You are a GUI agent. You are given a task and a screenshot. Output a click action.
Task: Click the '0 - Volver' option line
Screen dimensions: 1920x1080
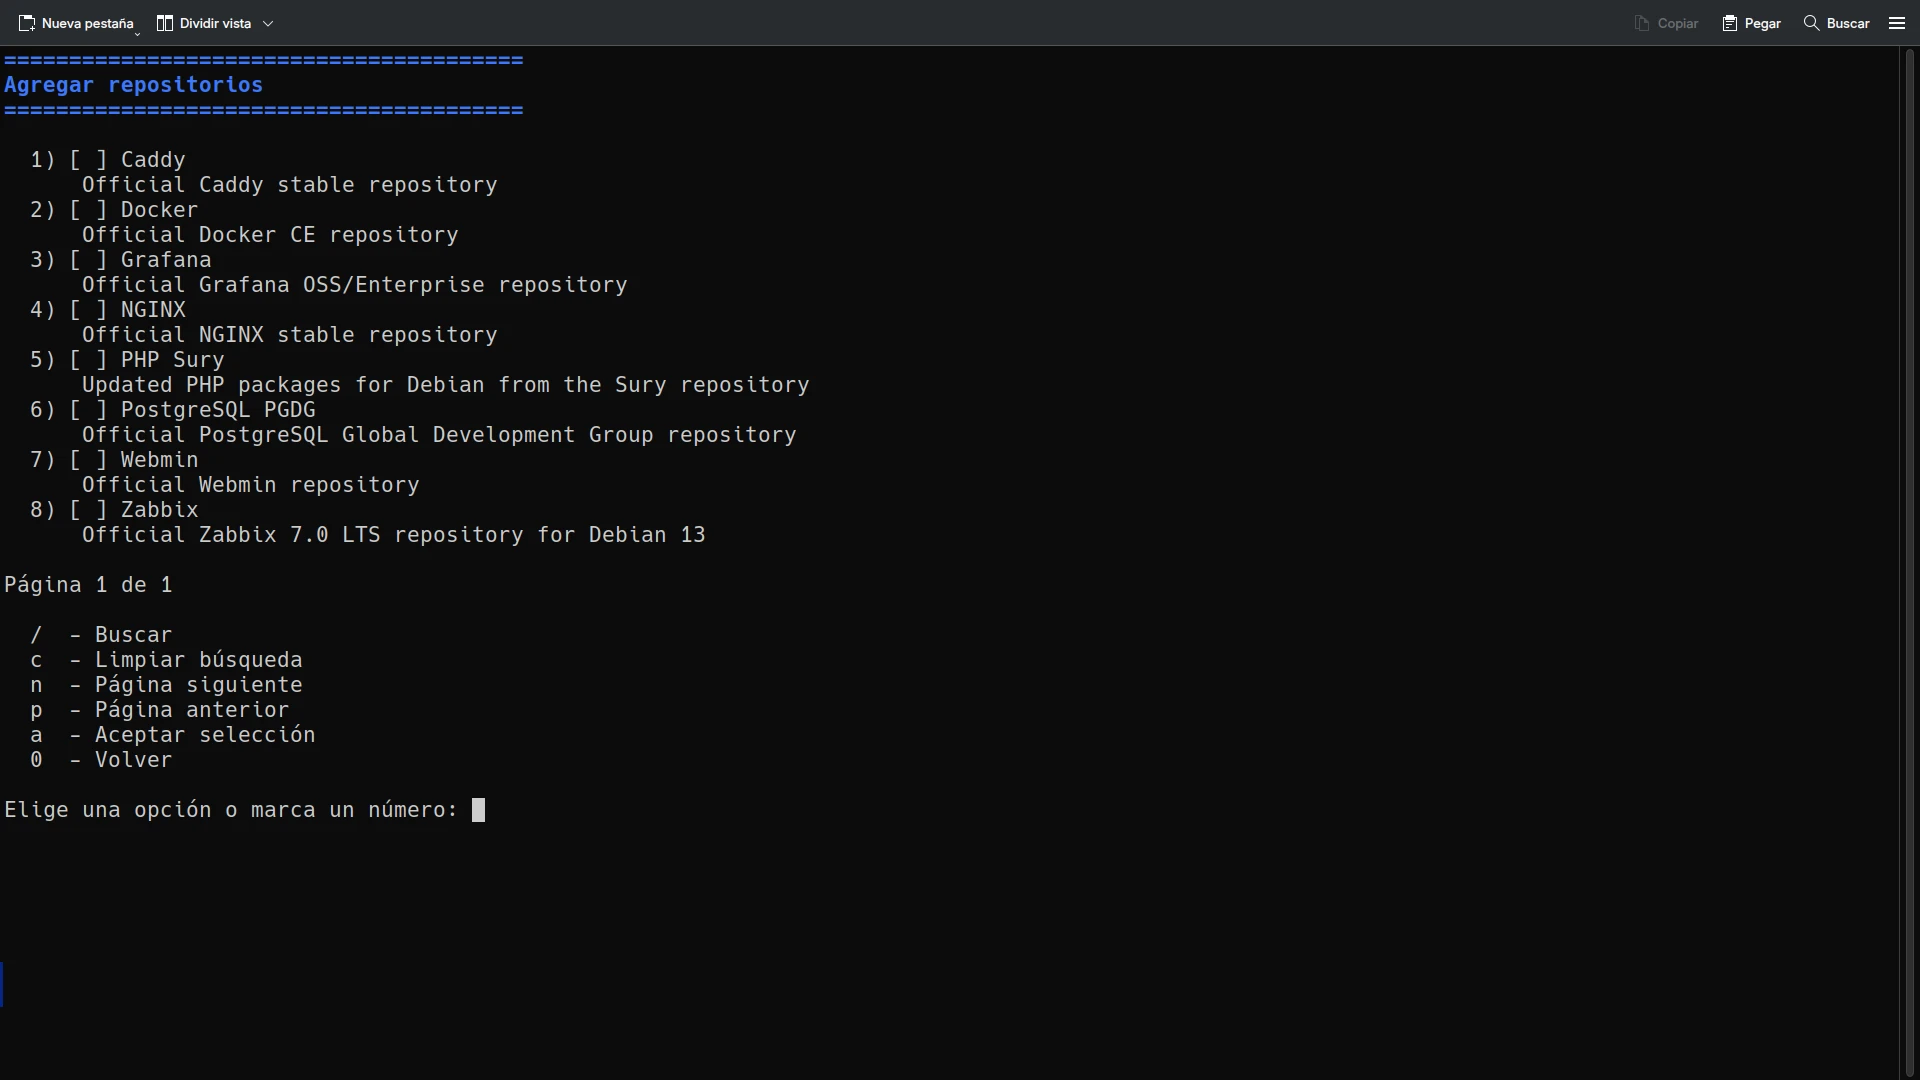tap(101, 760)
